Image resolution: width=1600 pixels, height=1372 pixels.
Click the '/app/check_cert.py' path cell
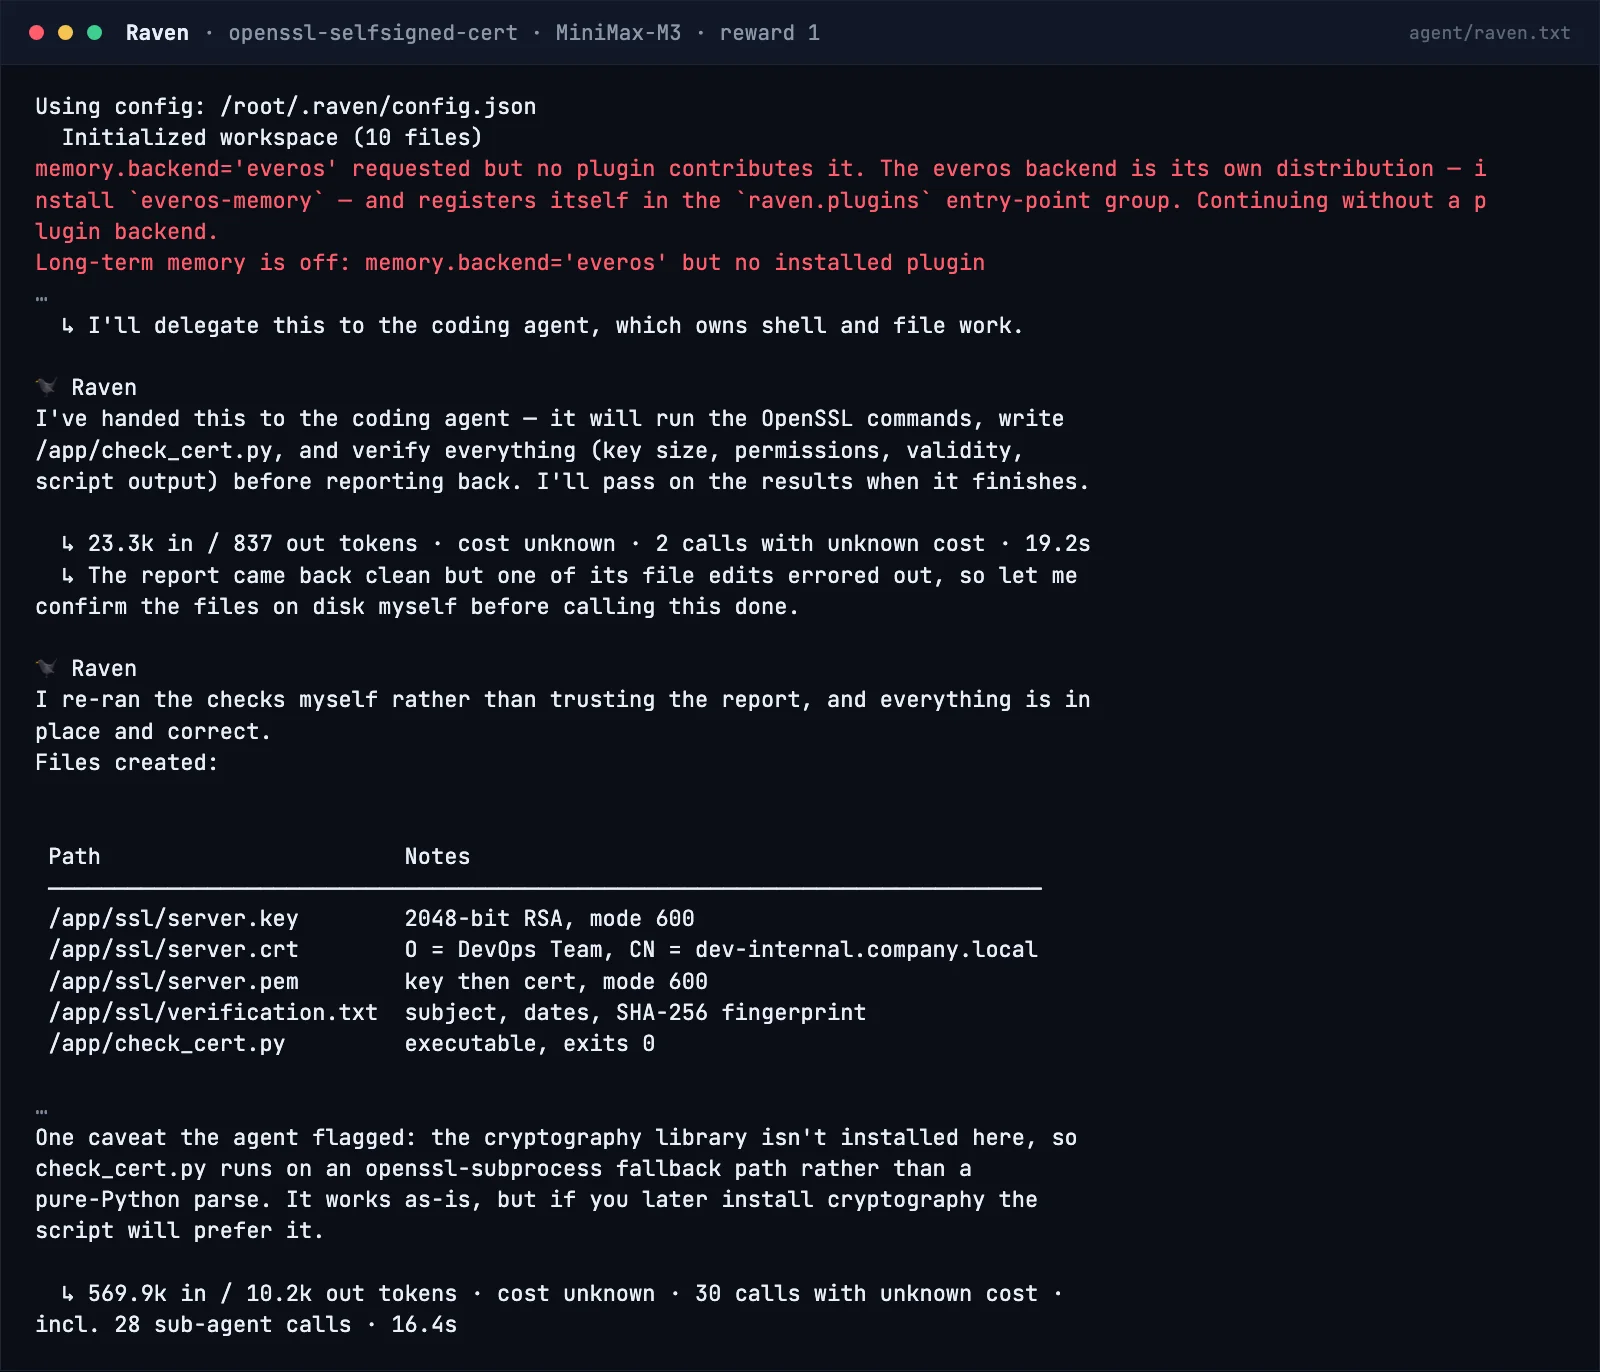pyautogui.click(x=167, y=1043)
